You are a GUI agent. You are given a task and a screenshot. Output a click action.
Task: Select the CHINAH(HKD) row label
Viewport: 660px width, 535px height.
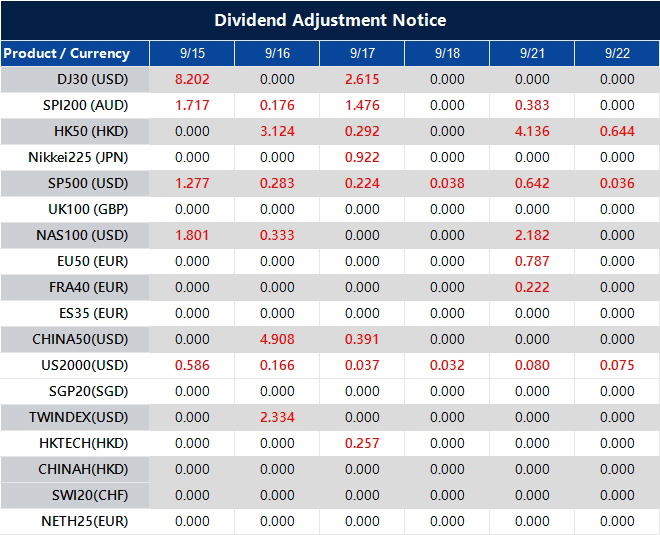coord(83,469)
